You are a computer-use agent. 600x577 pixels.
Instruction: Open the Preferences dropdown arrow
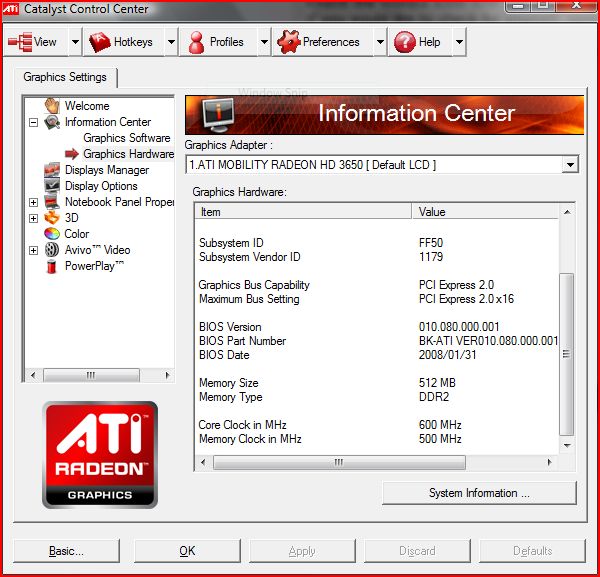(x=380, y=42)
